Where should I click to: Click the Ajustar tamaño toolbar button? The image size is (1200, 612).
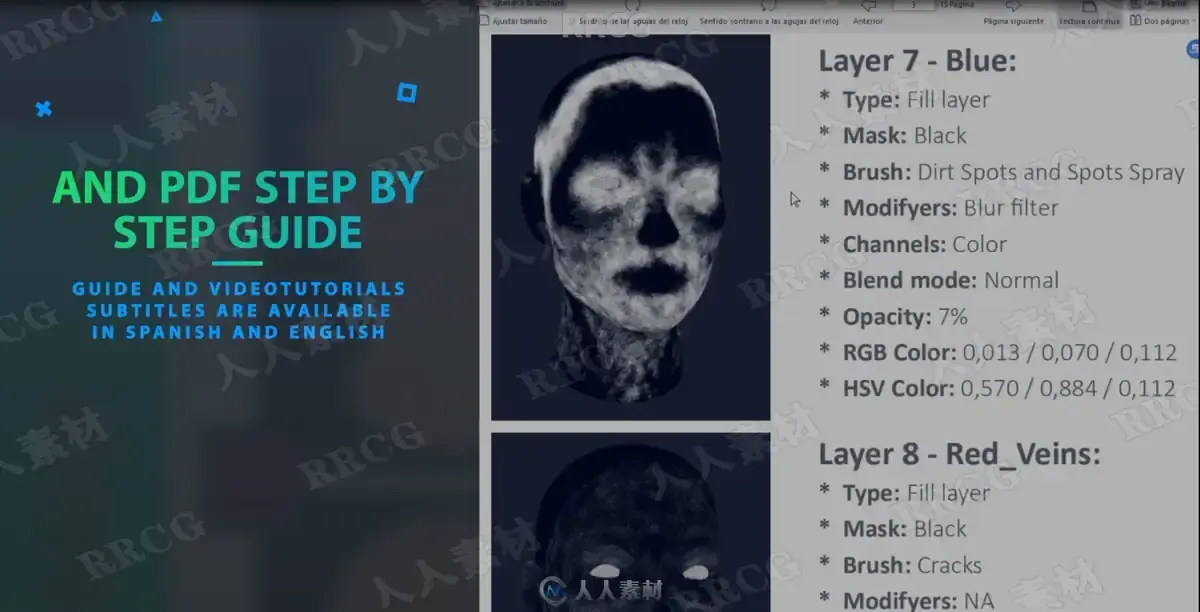point(514,20)
